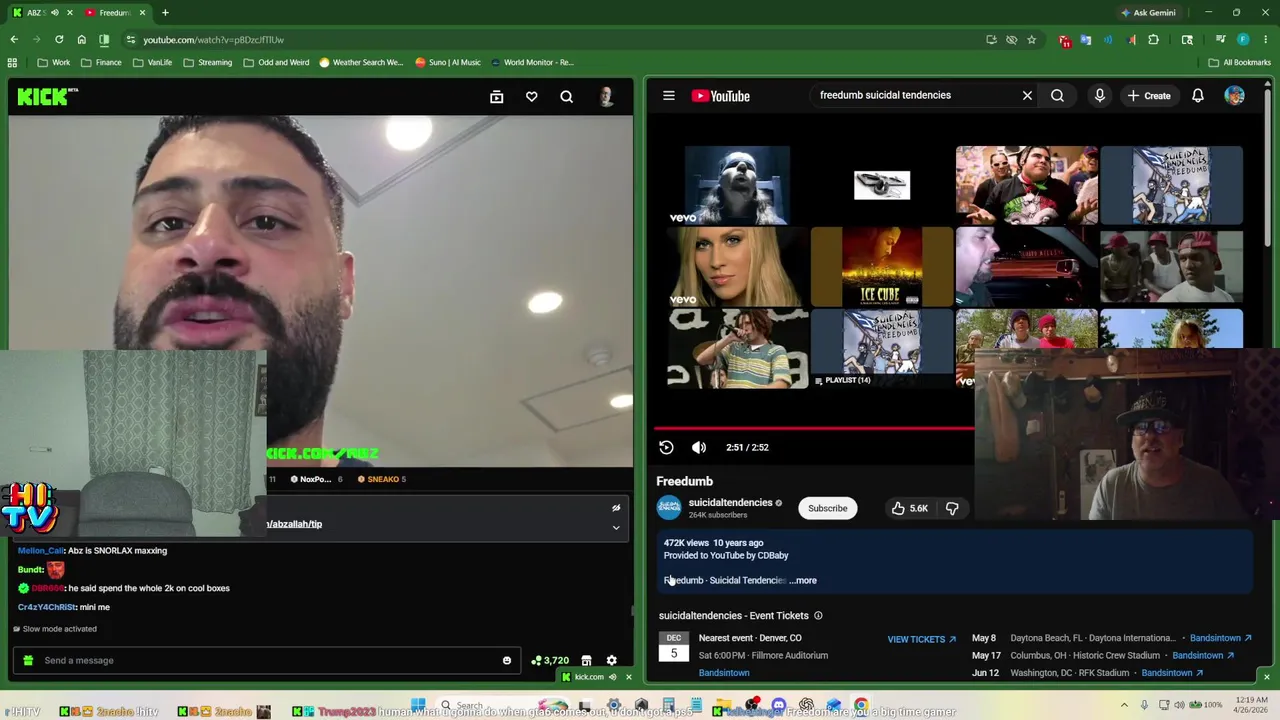Screen dimensions: 1280x720
Task: Open Kick search magnifier icon
Action: [x=567, y=97]
